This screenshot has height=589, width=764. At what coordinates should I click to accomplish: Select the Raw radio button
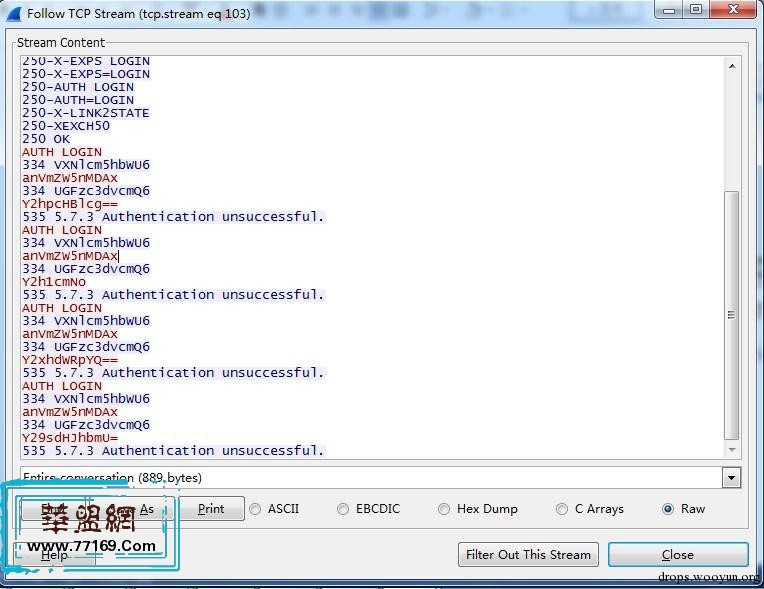click(x=668, y=509)
